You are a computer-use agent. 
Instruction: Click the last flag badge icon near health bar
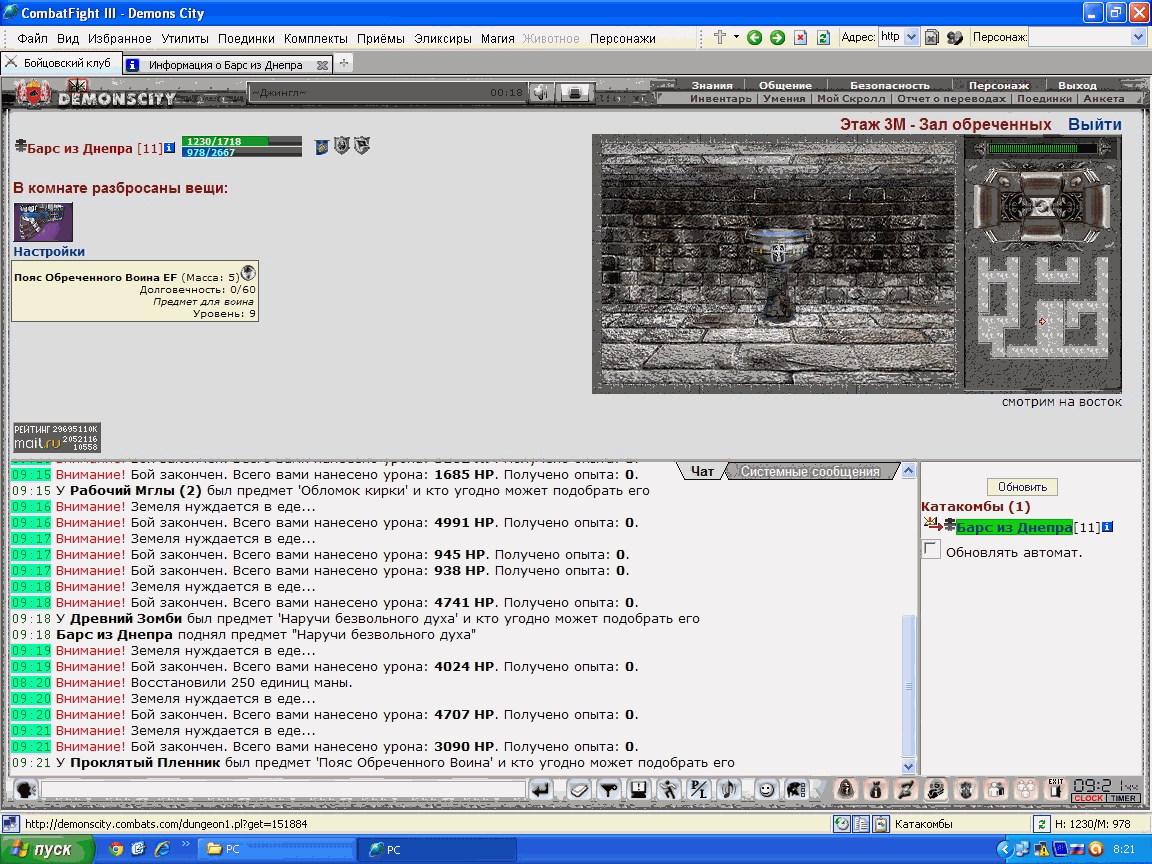(361, 145)
